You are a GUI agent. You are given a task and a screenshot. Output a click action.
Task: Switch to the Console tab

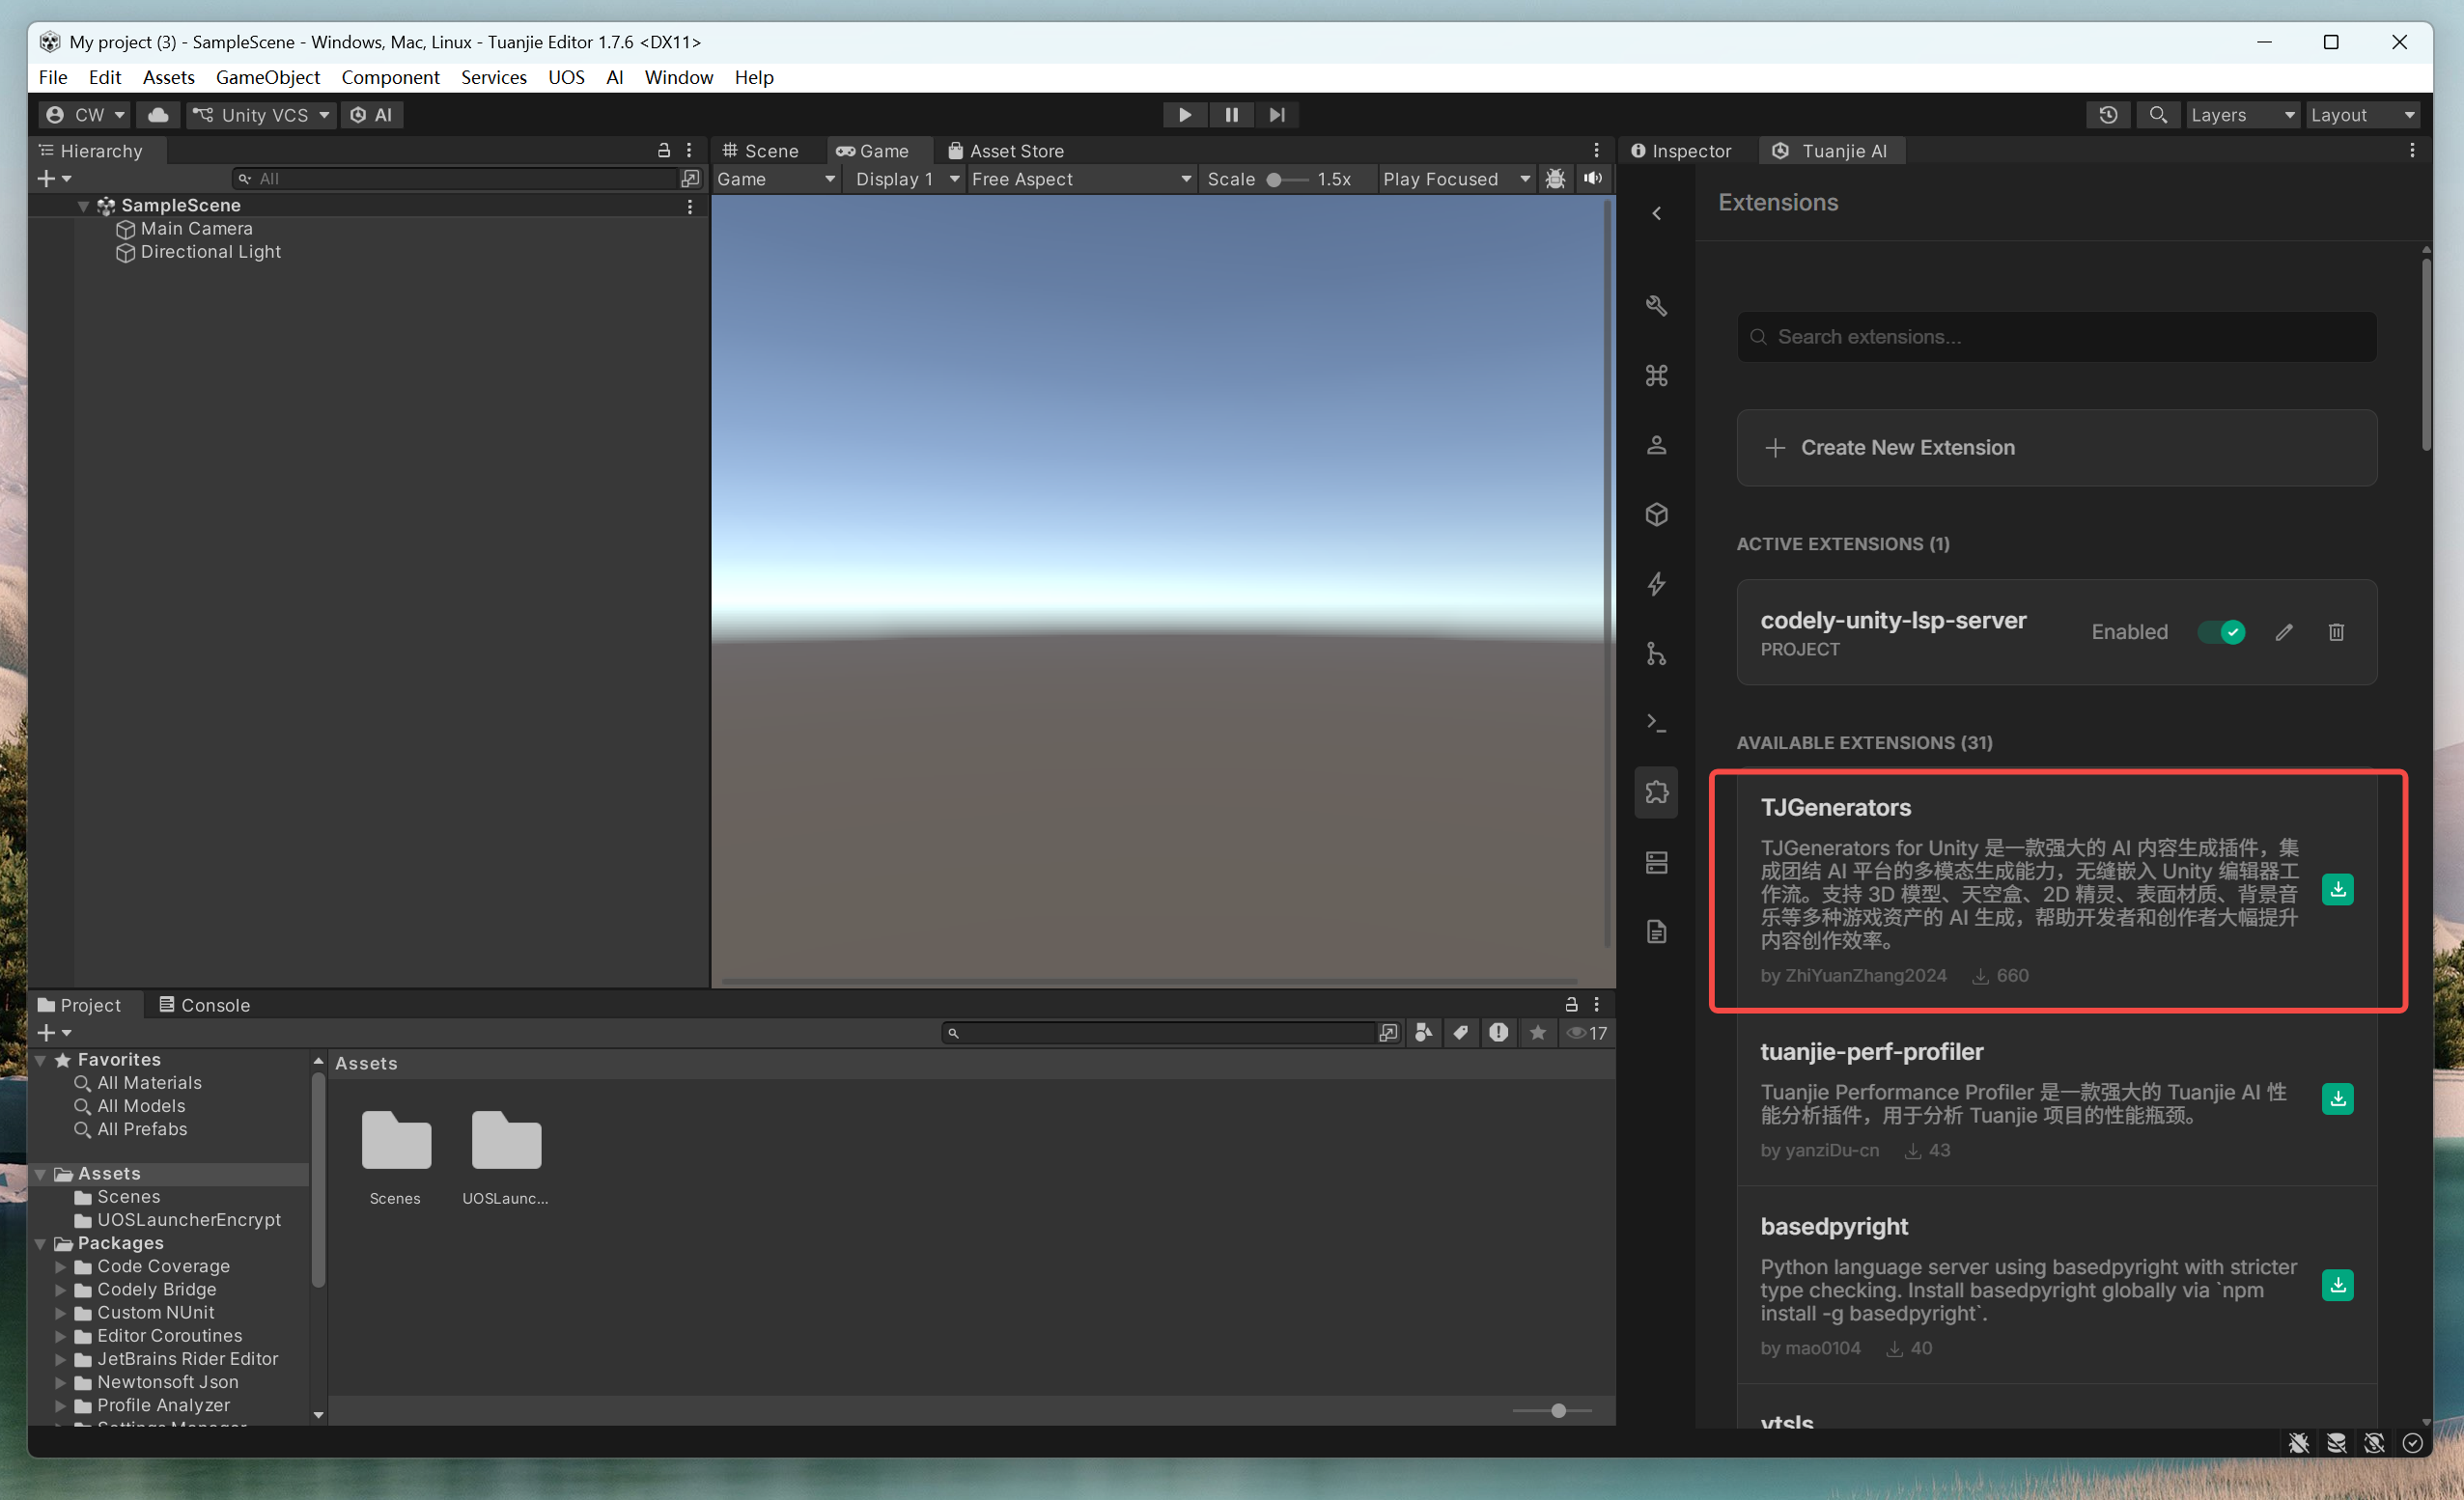coord(205,1005)
